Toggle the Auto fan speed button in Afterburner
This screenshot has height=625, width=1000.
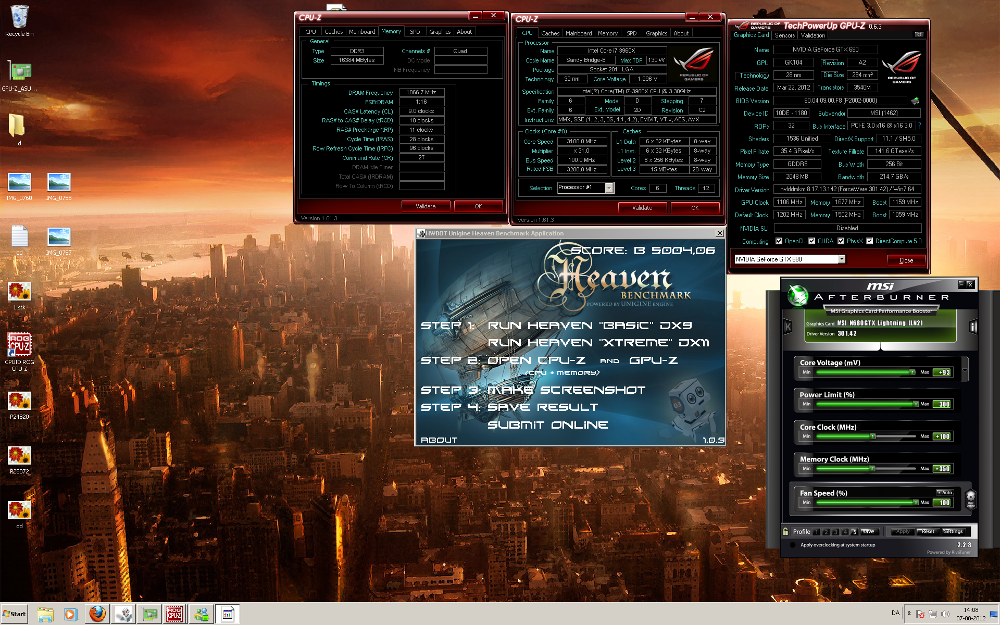pos(945,492)
